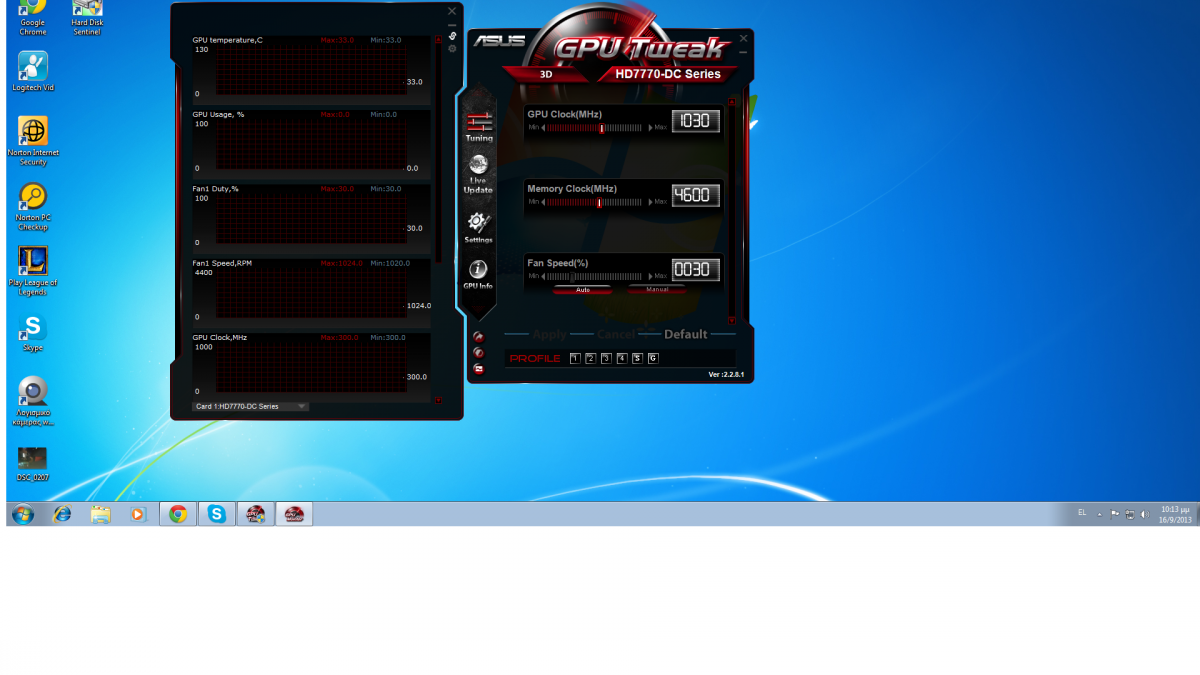Click the volume icon in system tray
Viewport: 1200px width, 675px height.
[x=1145, y=514]
